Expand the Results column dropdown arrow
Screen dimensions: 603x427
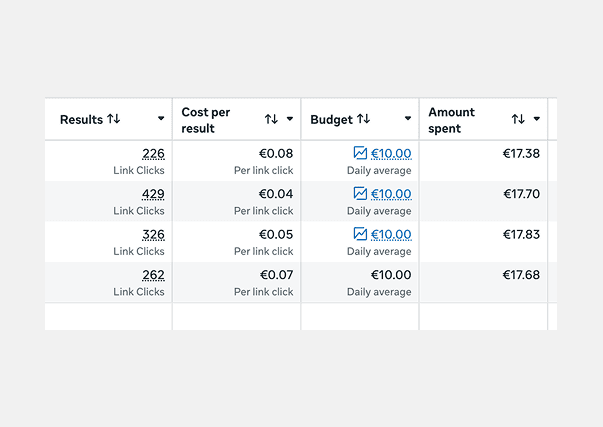coord(161,118)
